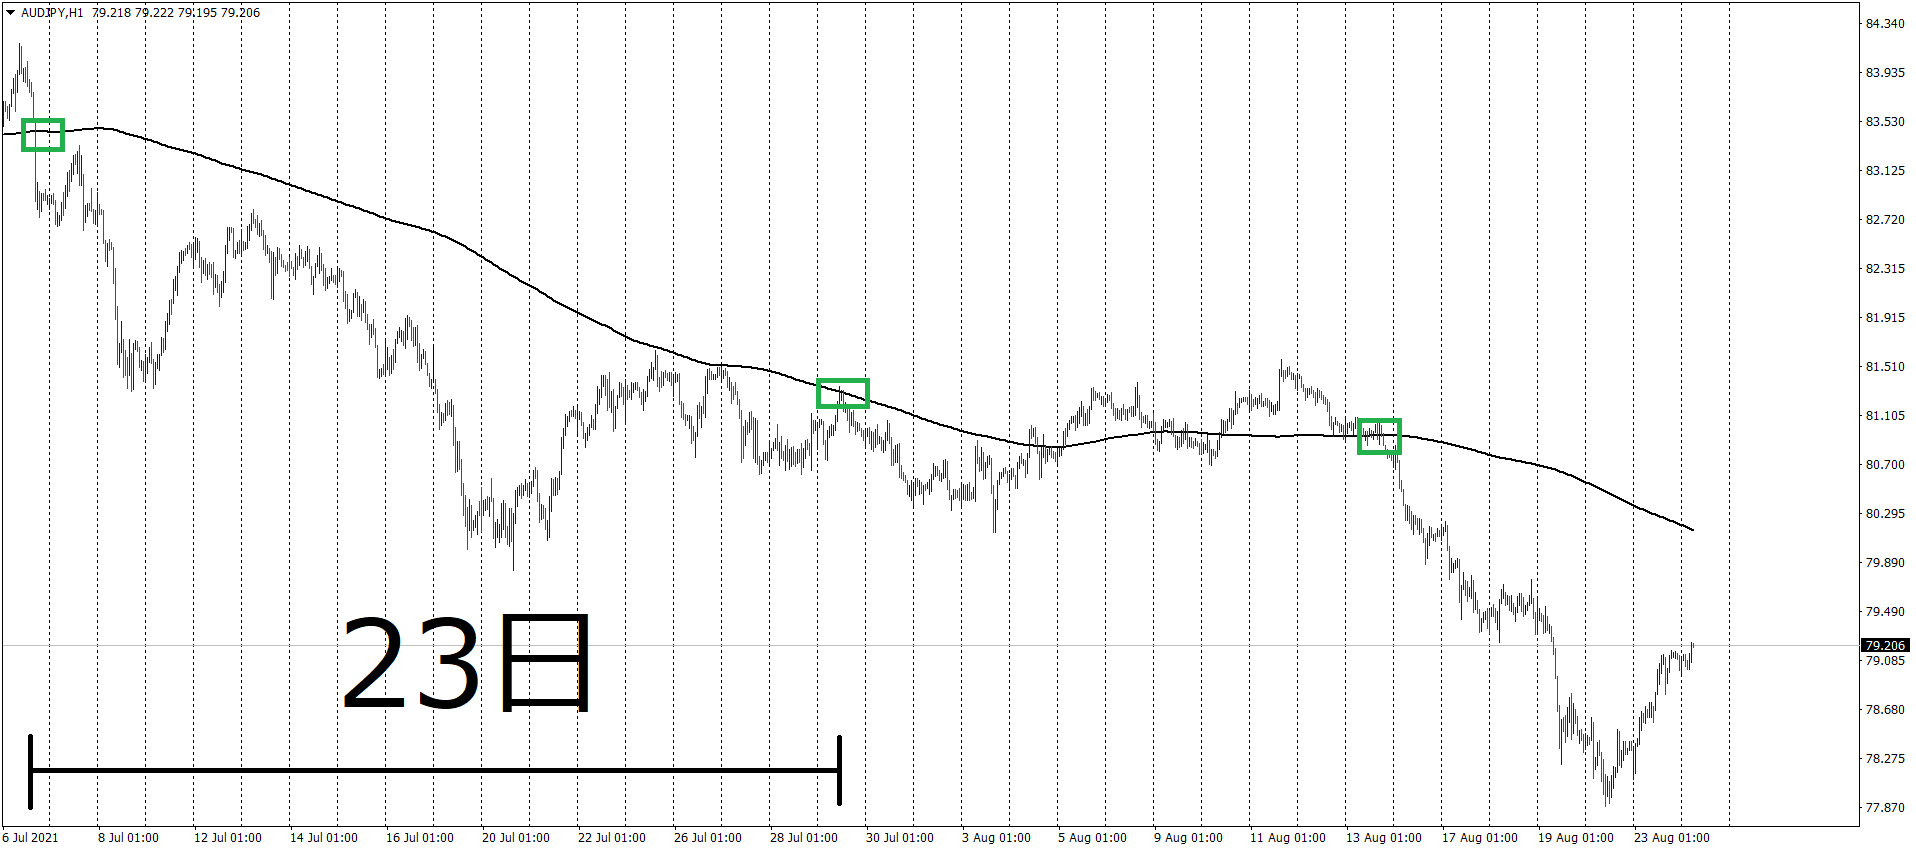Click the 83.125 price axis label
This screenshot has width=1916, height=850.
(1885, 171)
